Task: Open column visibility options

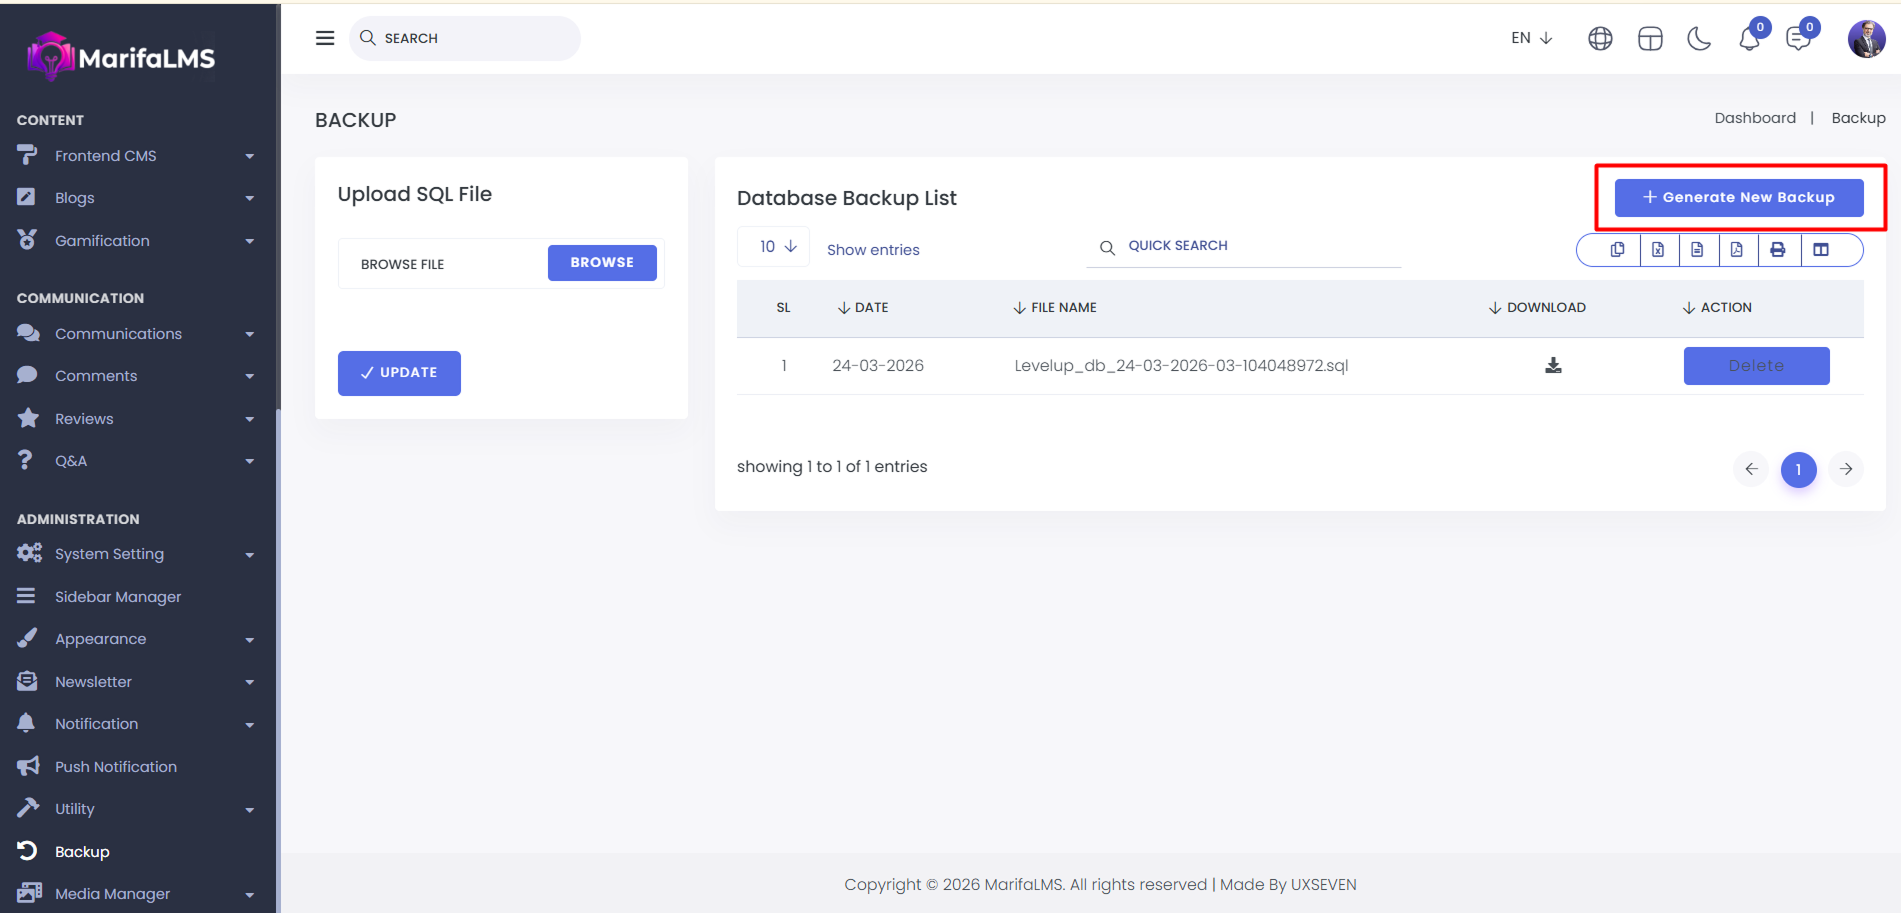Action: tap(1821, 250)
